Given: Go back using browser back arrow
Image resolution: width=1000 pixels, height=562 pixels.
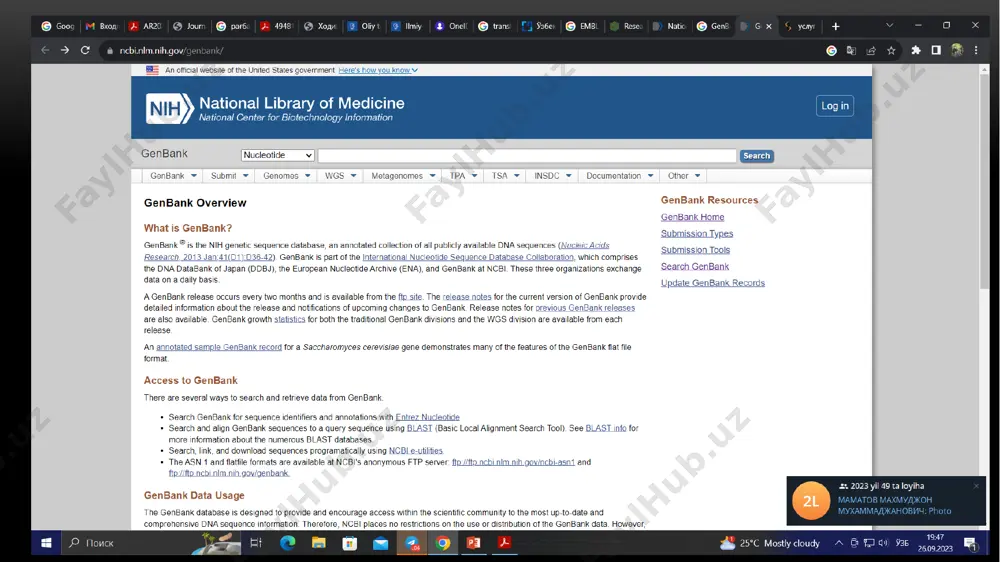Looking at the screenshot, I should point(45,50).
